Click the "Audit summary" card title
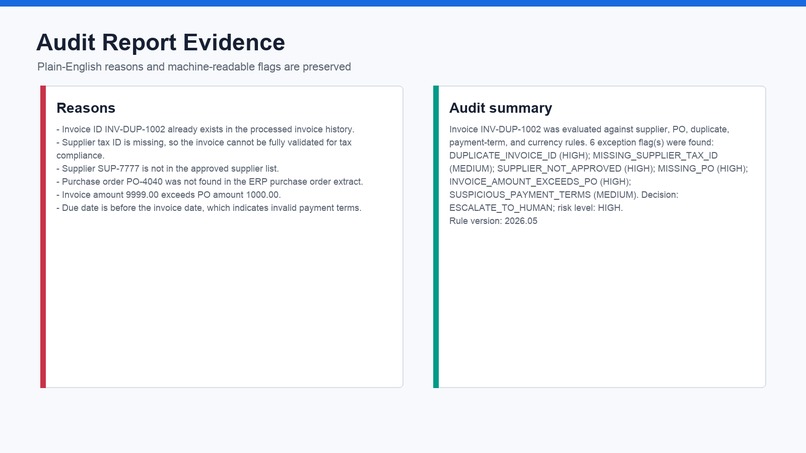This screenshot has height=453, width=806. tap(501, 108)
